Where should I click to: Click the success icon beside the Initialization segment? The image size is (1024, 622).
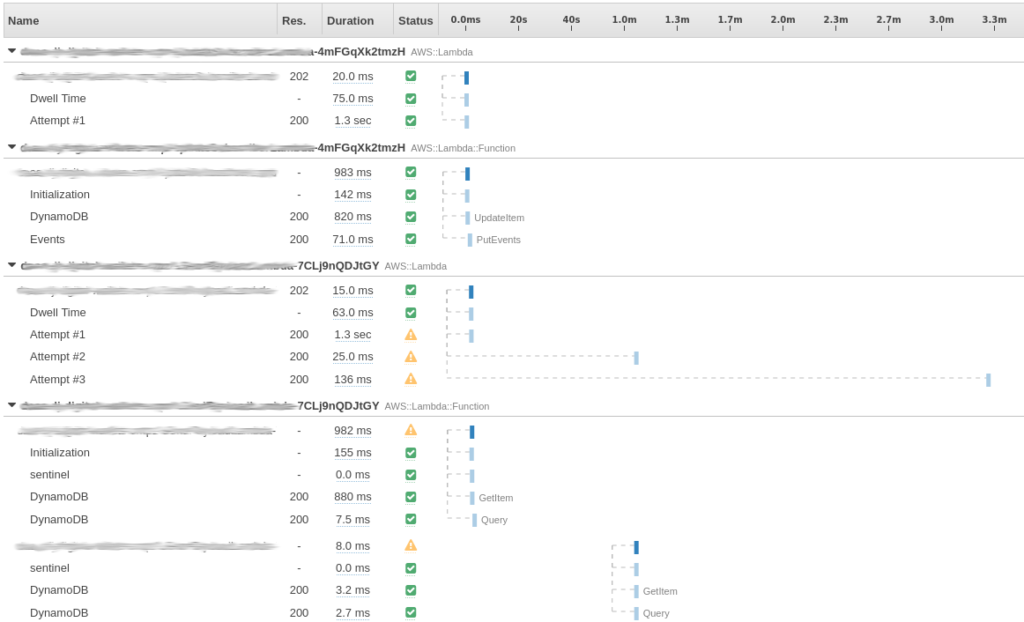click(x=410, y=194)
